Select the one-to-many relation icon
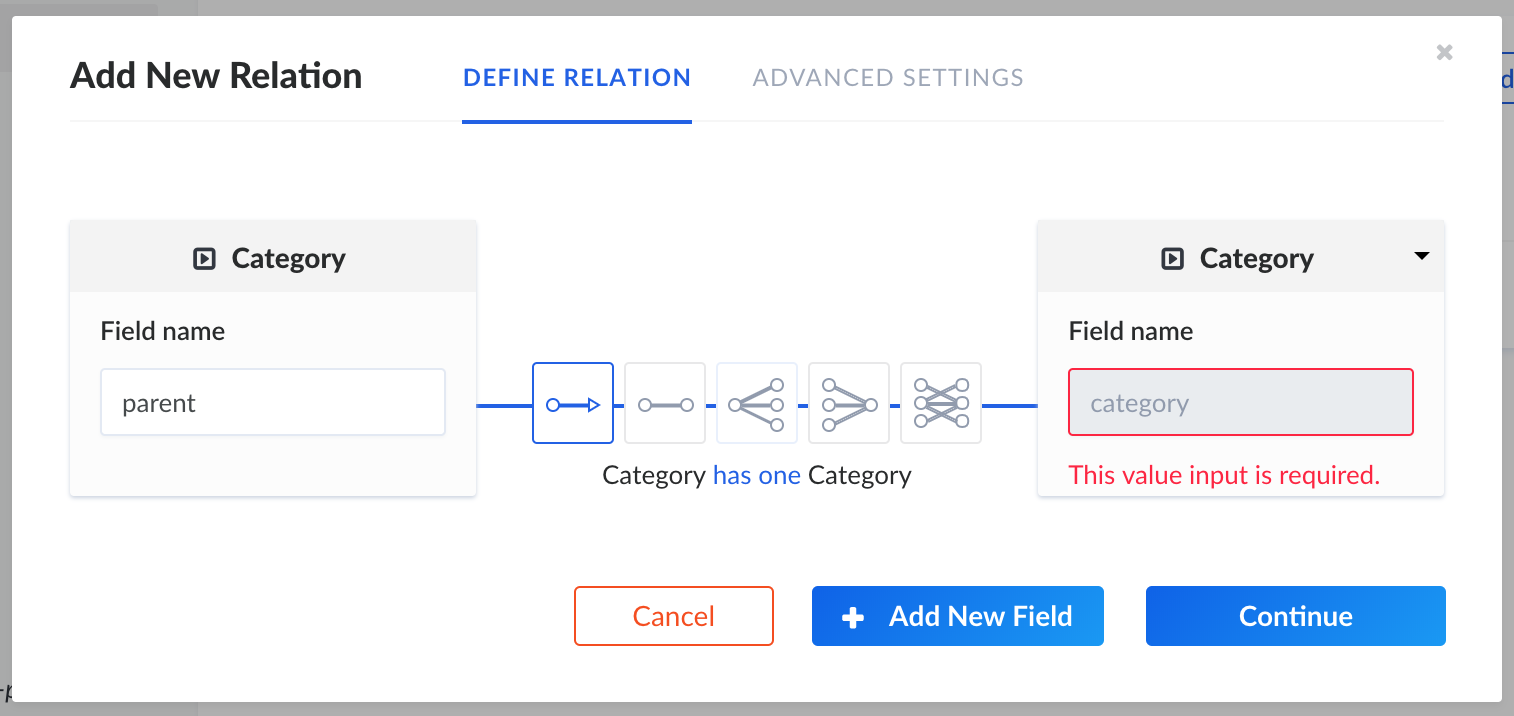 coord(849,403)
